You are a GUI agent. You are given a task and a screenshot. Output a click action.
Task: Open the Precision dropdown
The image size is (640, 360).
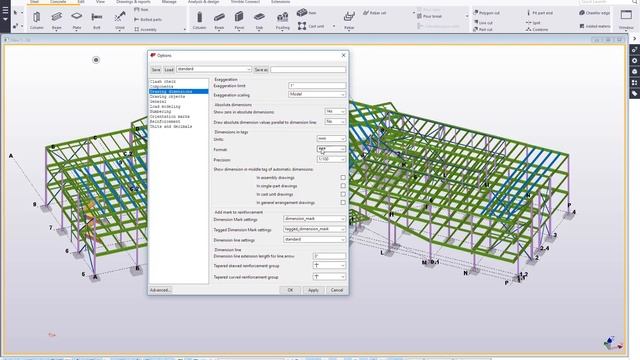[x=331, y=159]
